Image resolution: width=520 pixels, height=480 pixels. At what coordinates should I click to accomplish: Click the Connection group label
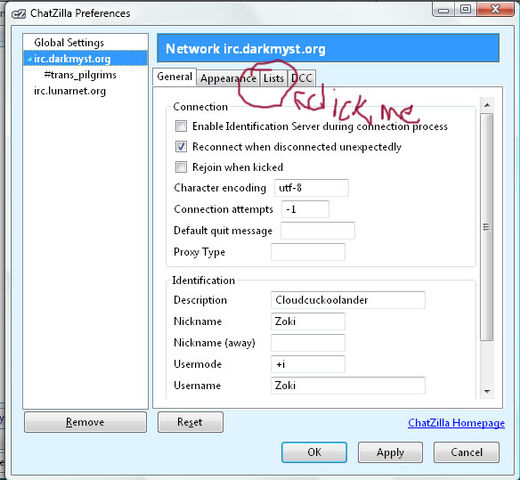200,107
